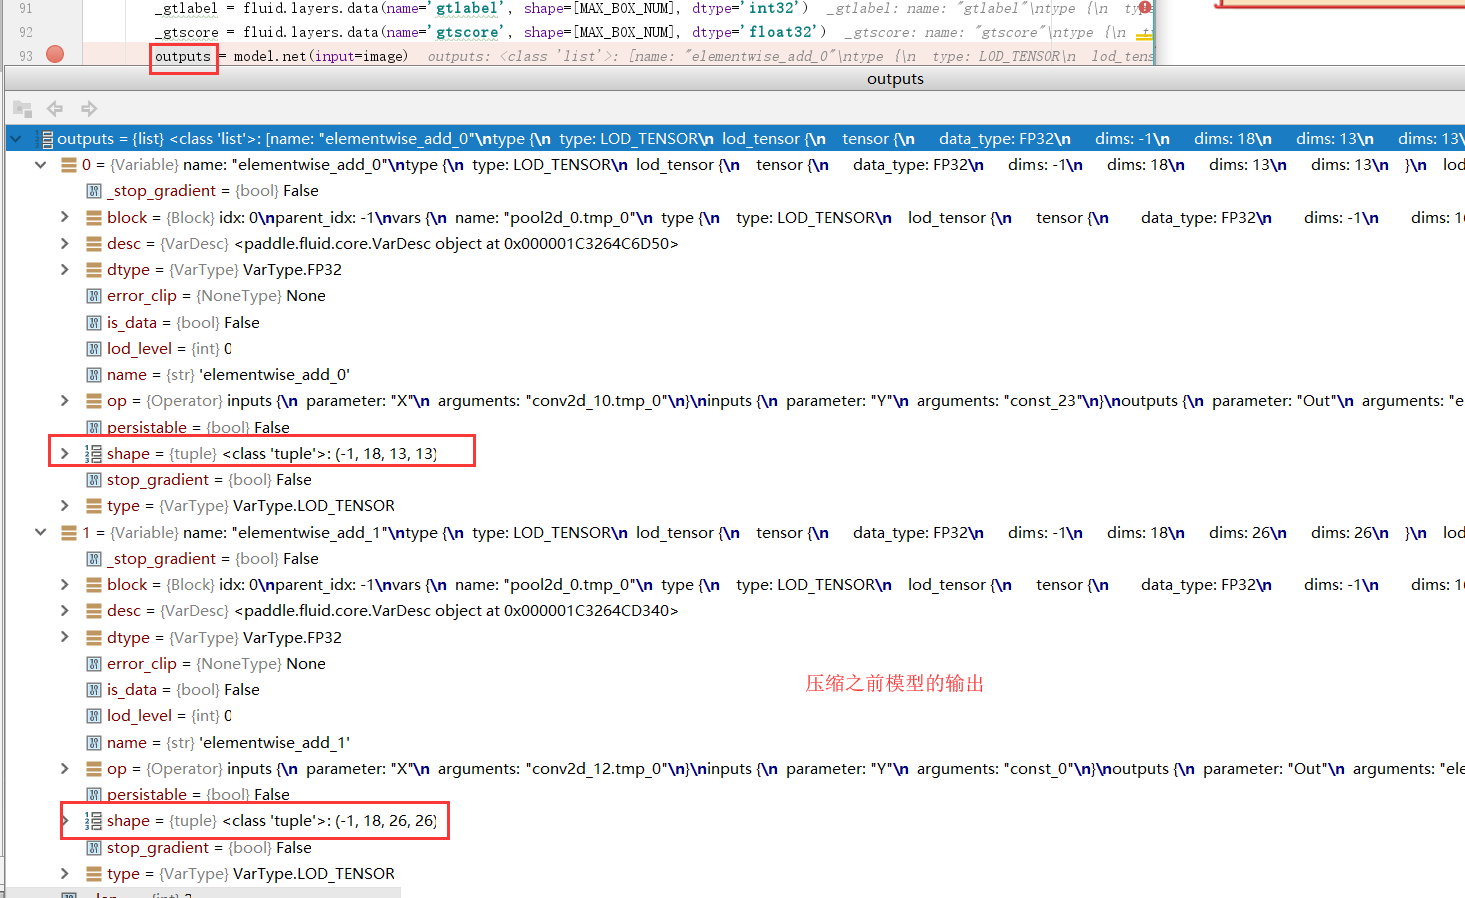Click the bool icon beside is_data under elementwise_add_0
Viewport: 1465px width, 898px height.
coord(93,322)
